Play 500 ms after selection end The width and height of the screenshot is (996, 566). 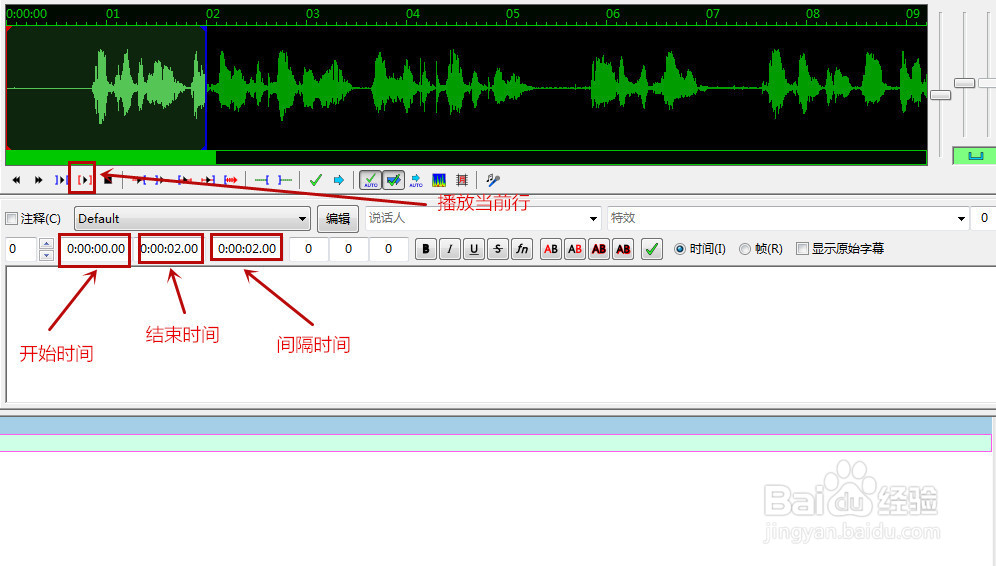point(159,180)
